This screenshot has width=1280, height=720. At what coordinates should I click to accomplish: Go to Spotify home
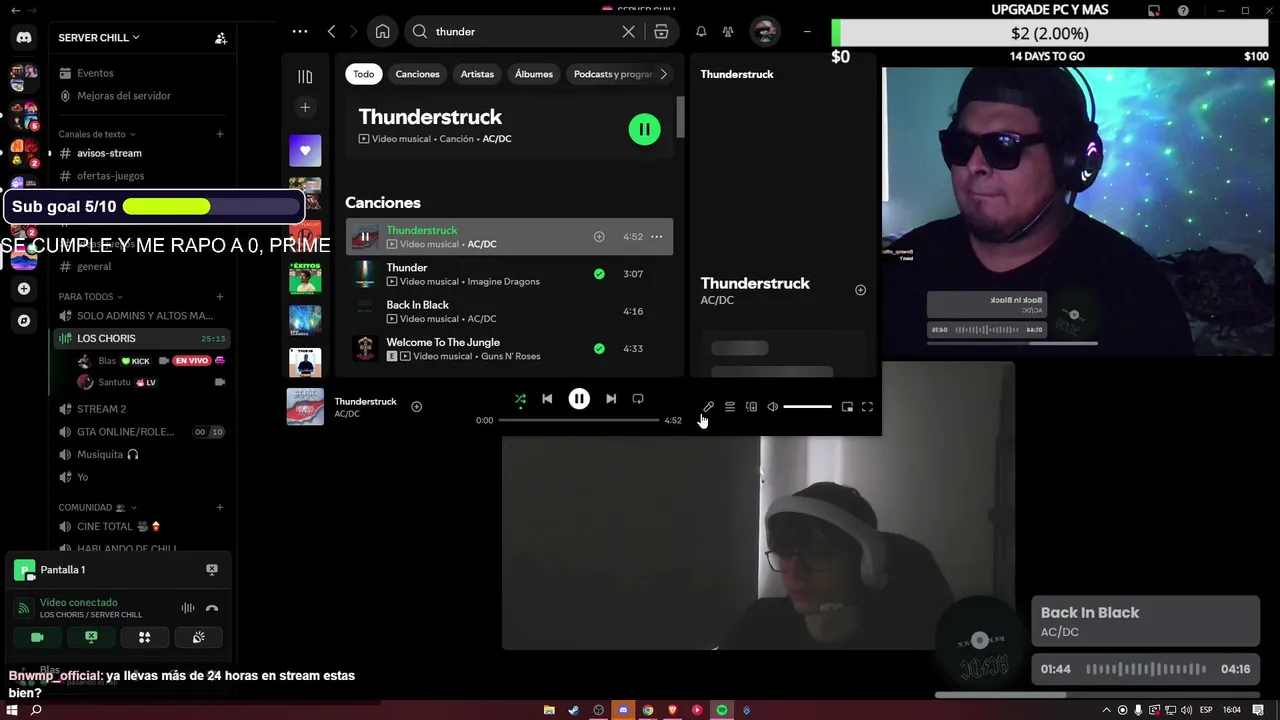pos(383,32)
